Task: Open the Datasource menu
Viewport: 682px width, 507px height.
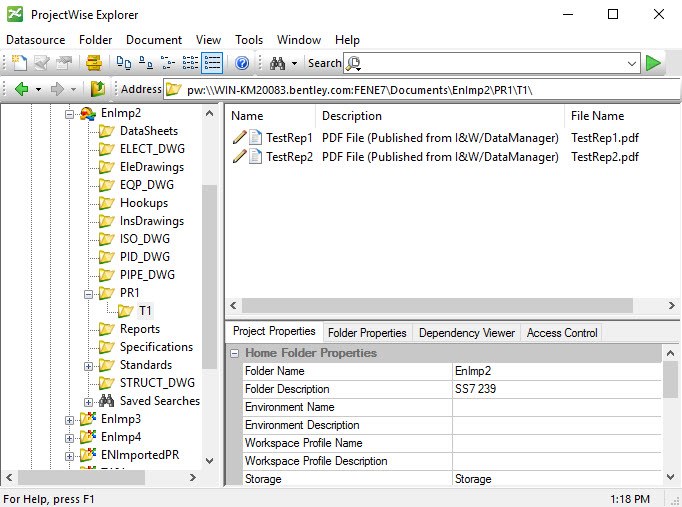Action: pyautogui.click(x=36, y=40)
